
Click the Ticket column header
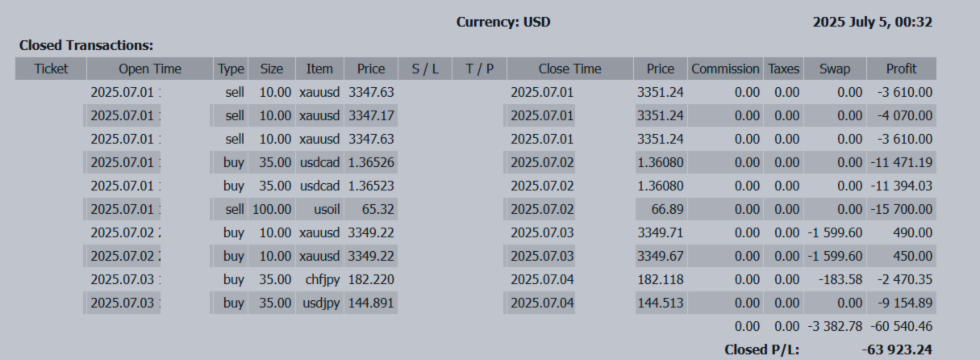tap(51, 69)
